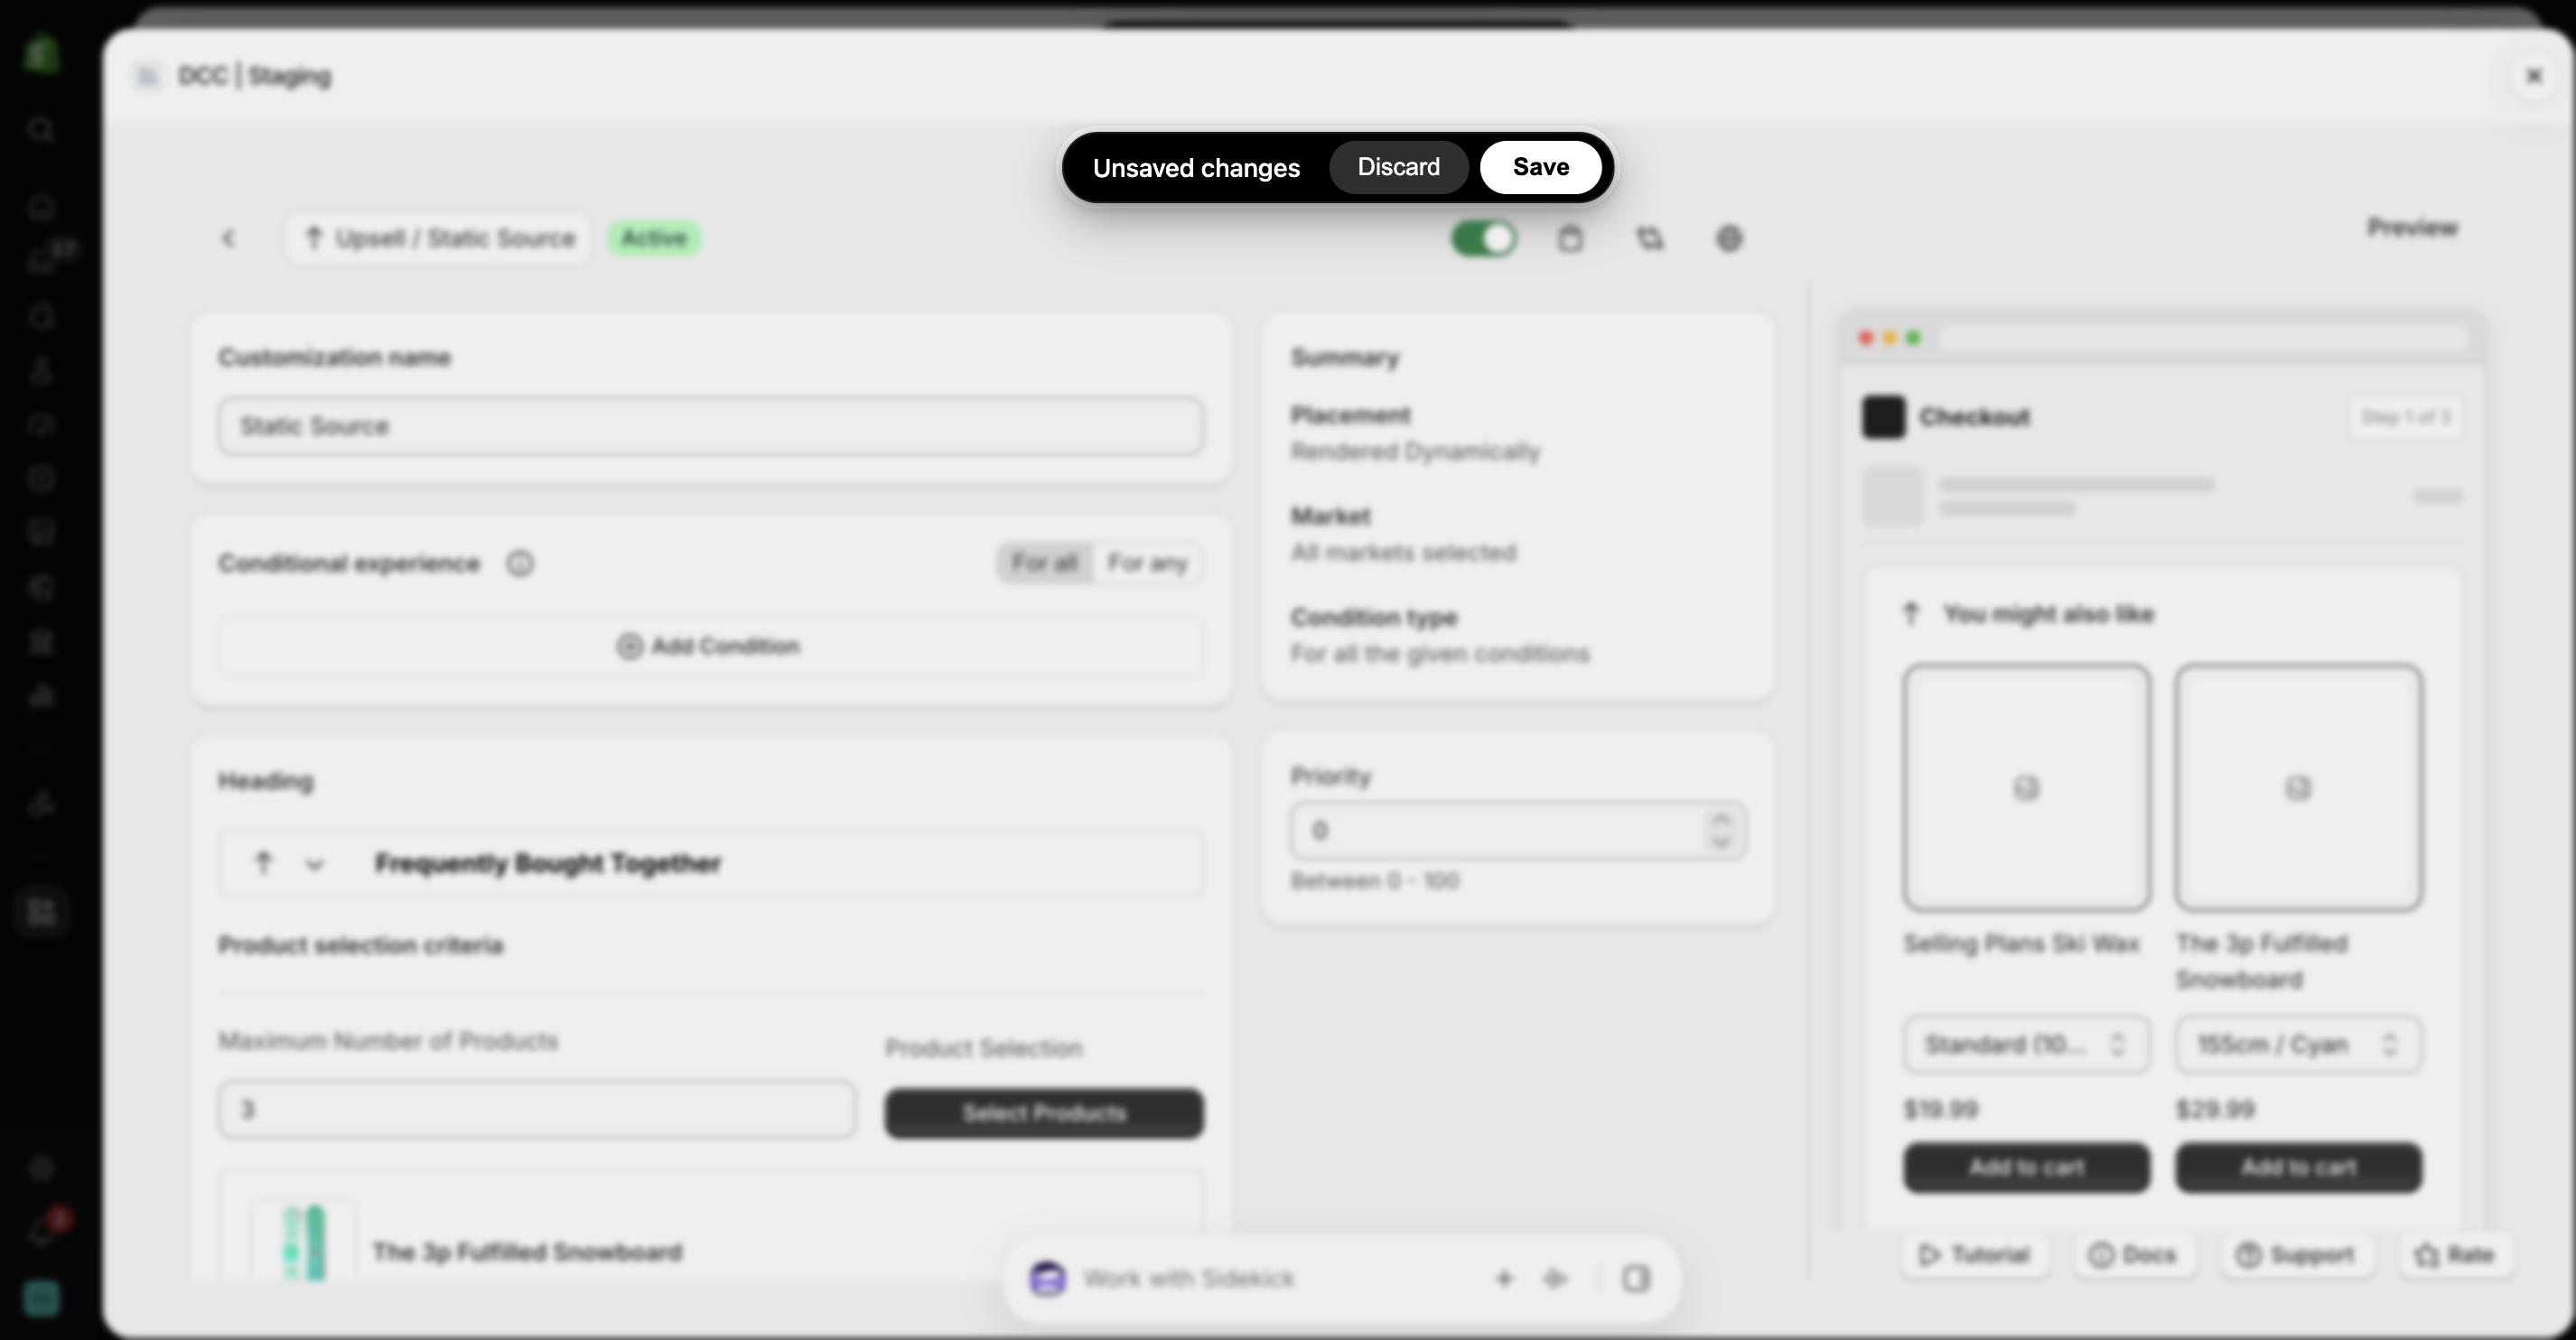Expand the heading icon dropdown chevron
2576x1340 pixels.
(x=315, y=864)
